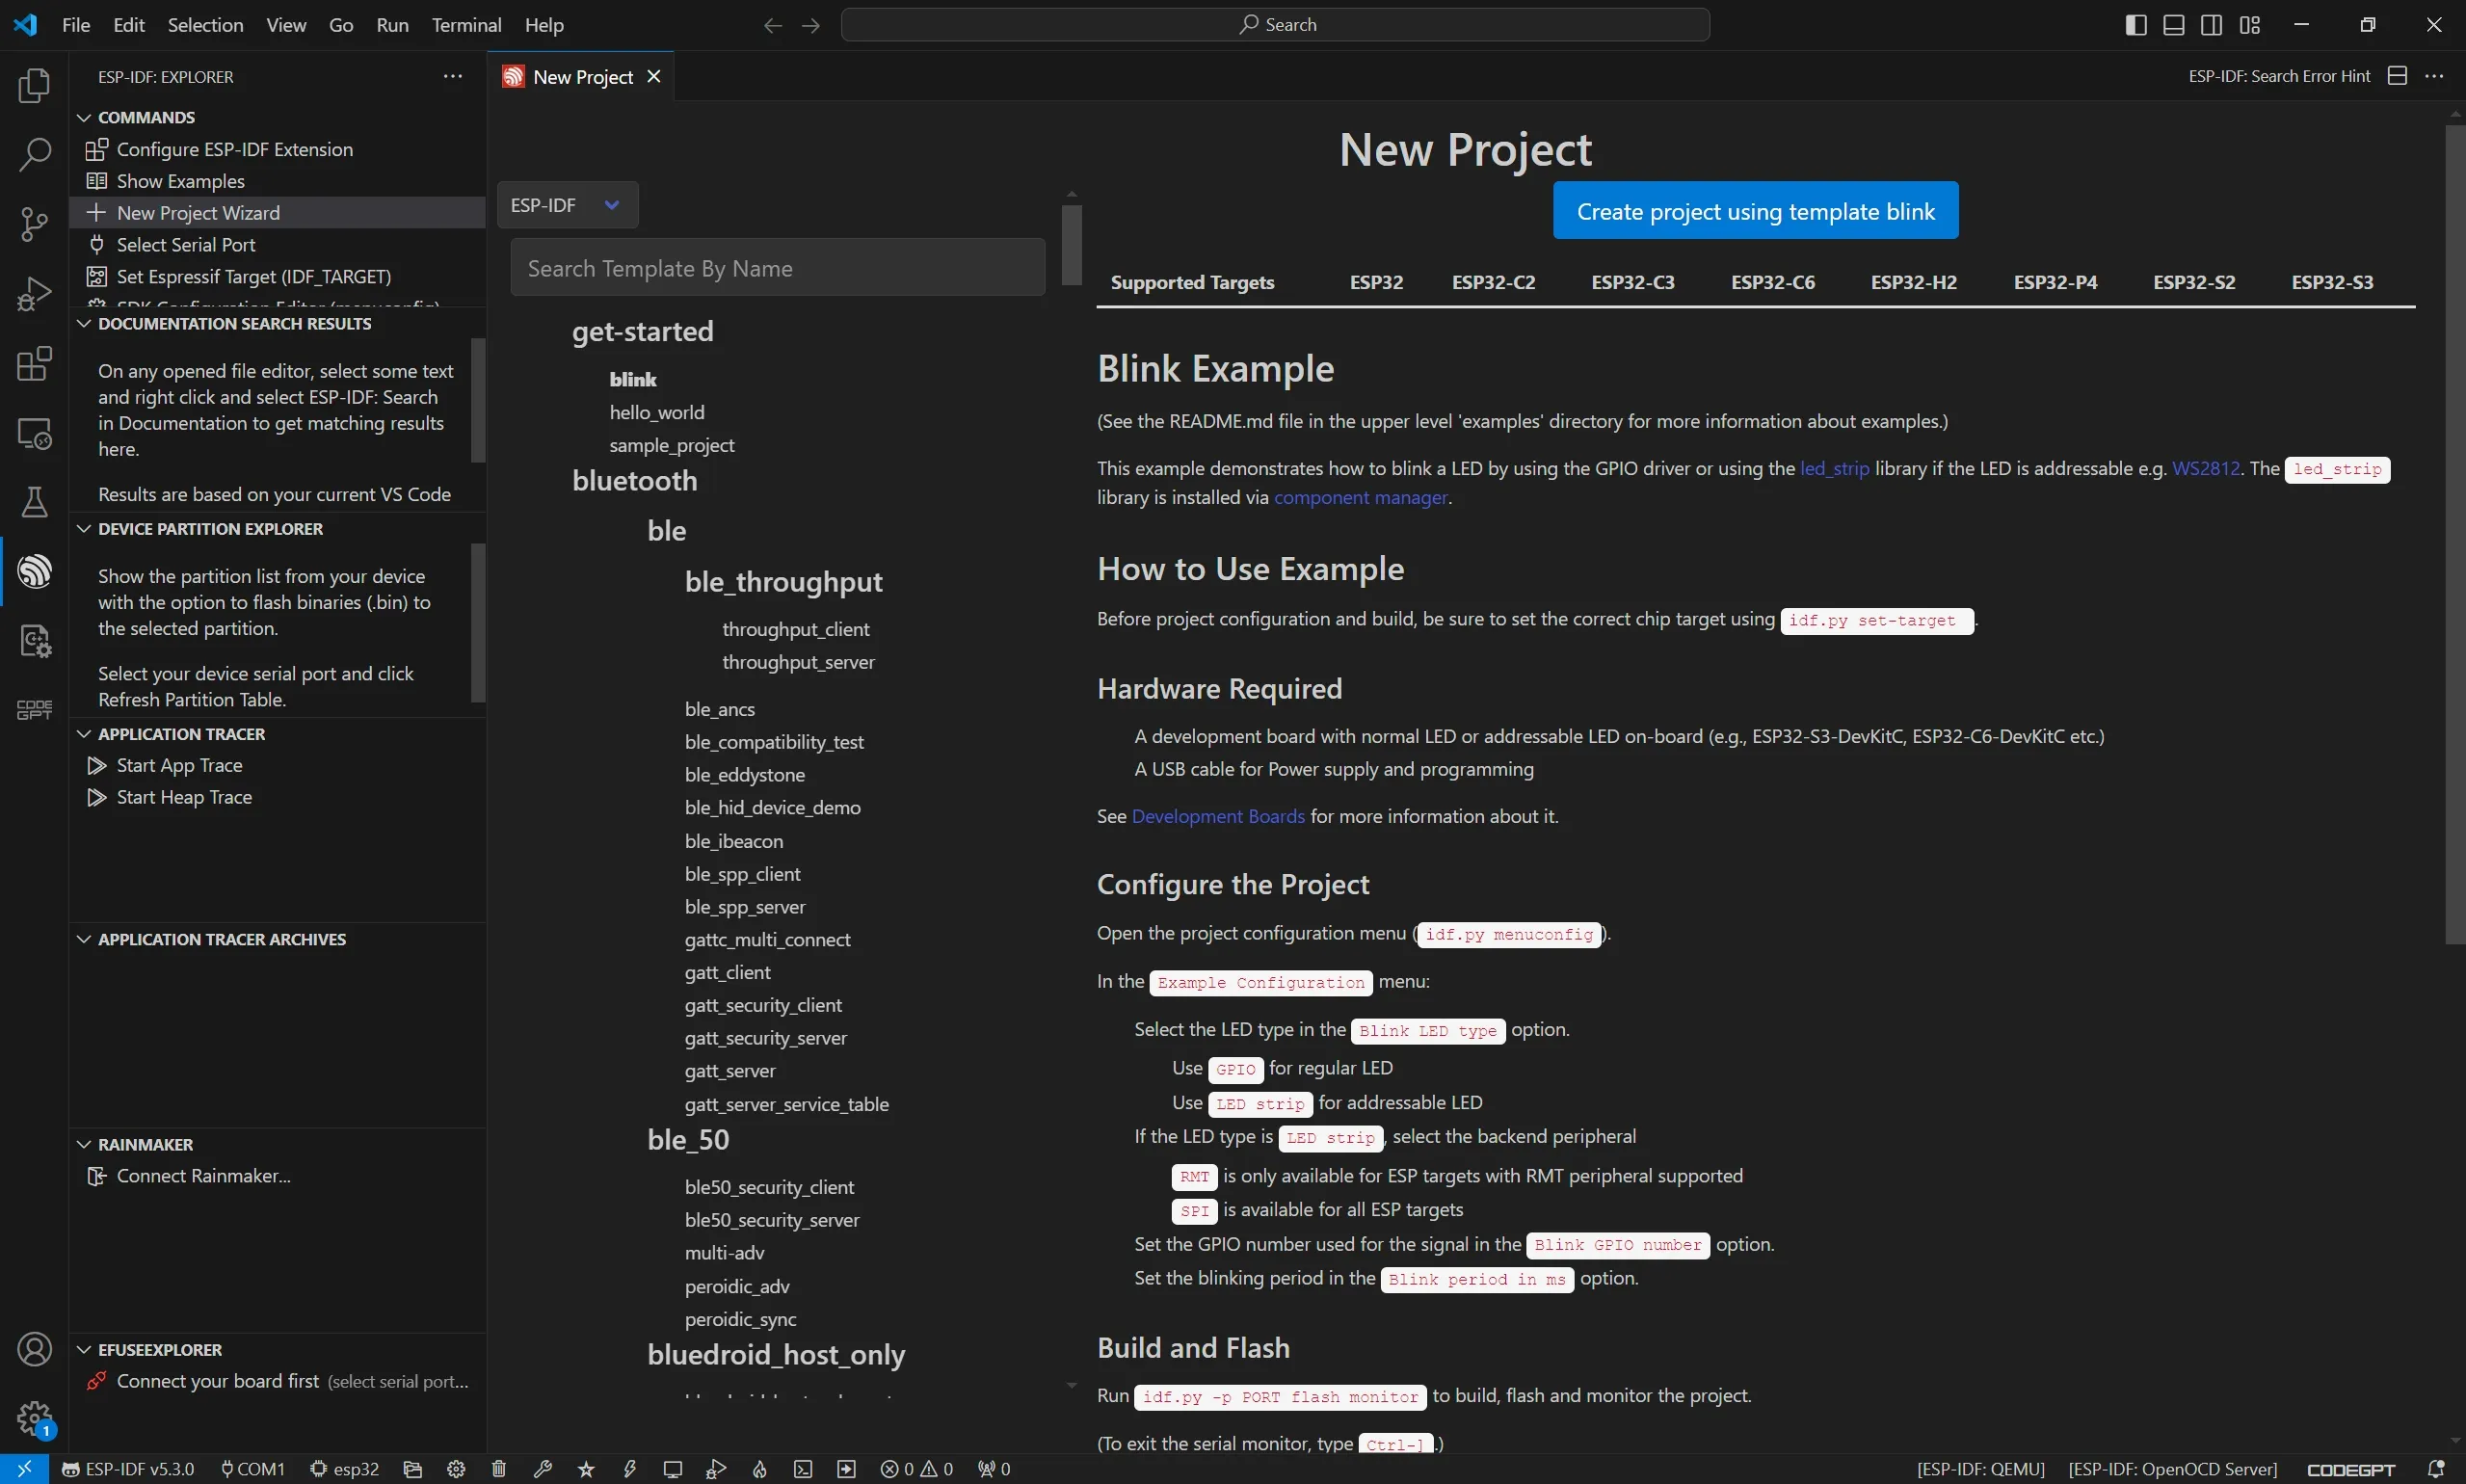Click the full clean trash icon in status bar
The width and height of the screenshot is (2466, 1484).
pyautogui.click(x=499, y=1469)
